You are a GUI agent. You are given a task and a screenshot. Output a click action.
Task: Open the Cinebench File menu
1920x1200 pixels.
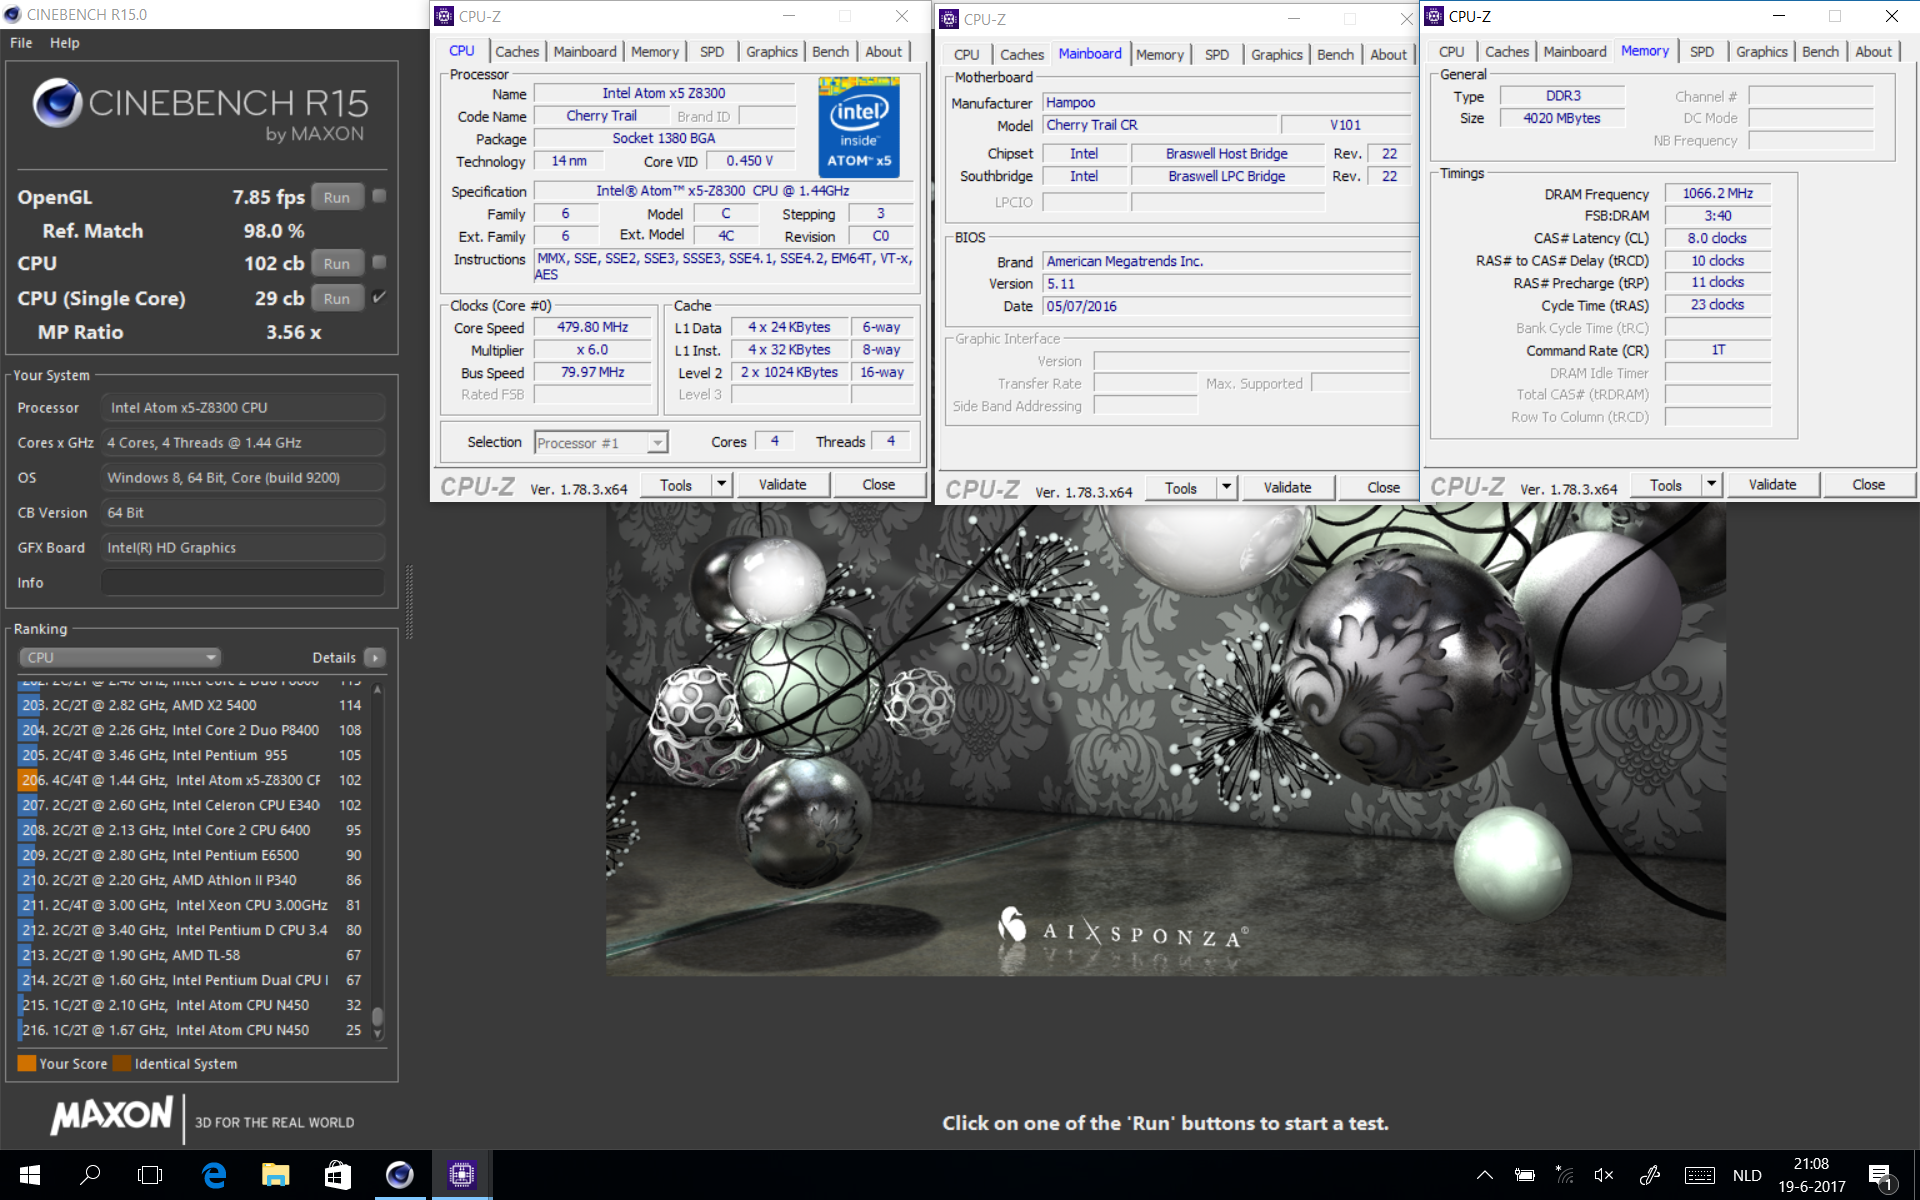coord(21,43)
